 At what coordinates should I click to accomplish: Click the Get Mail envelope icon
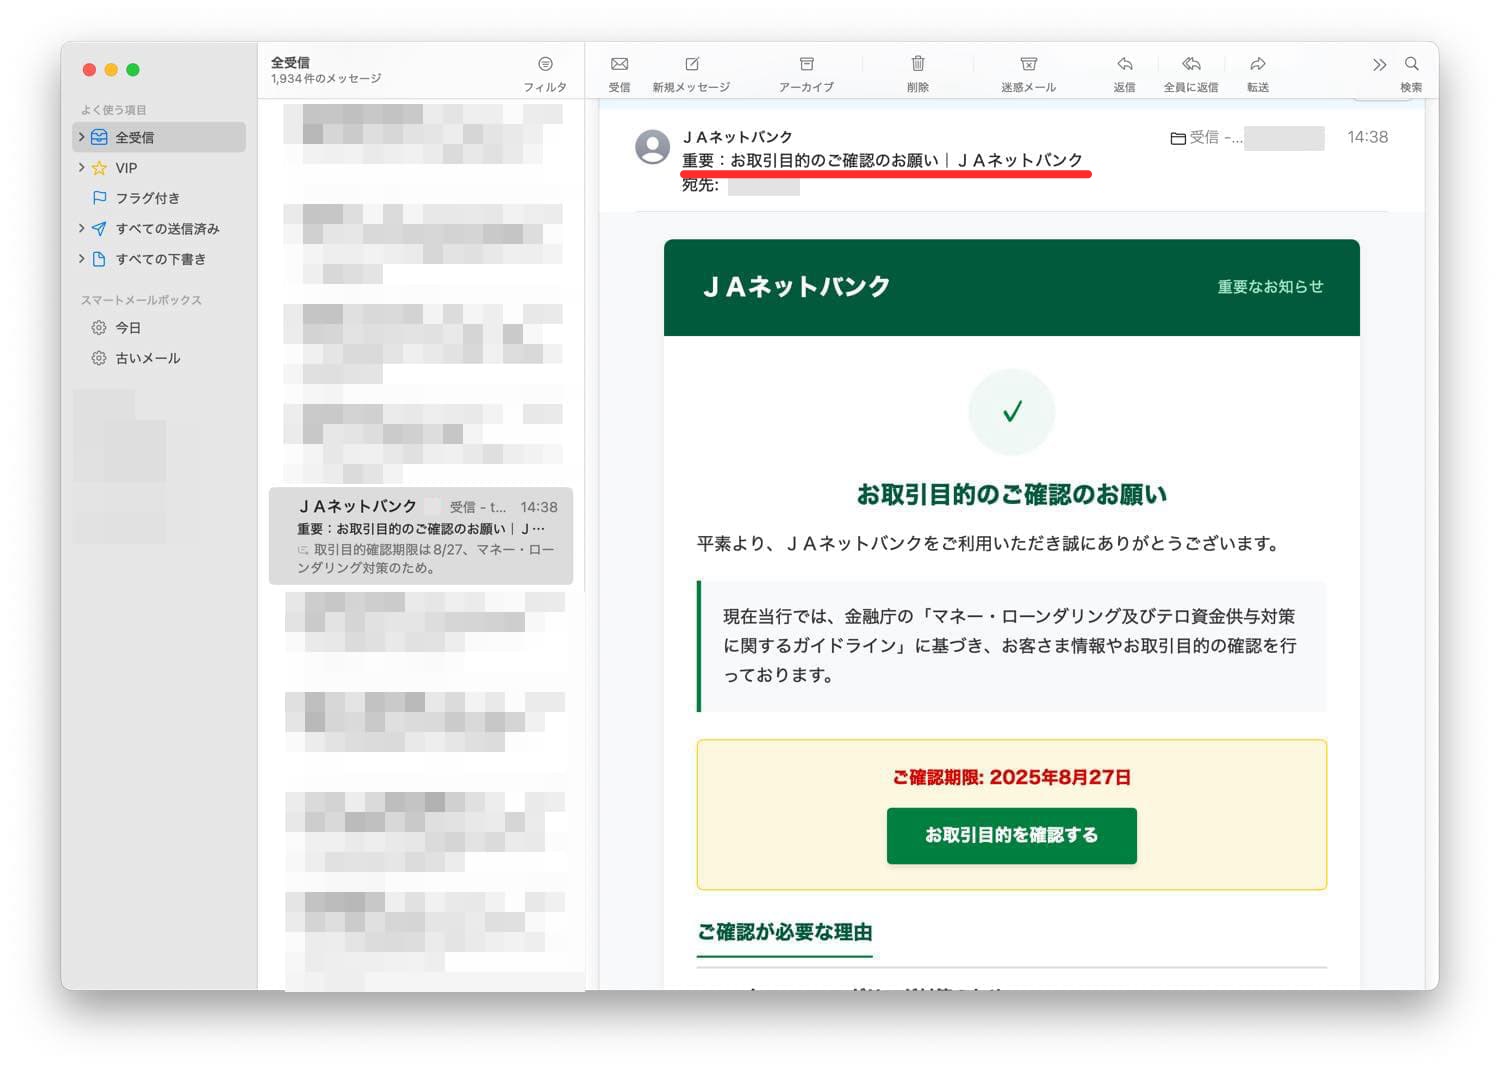pos(619,65)
